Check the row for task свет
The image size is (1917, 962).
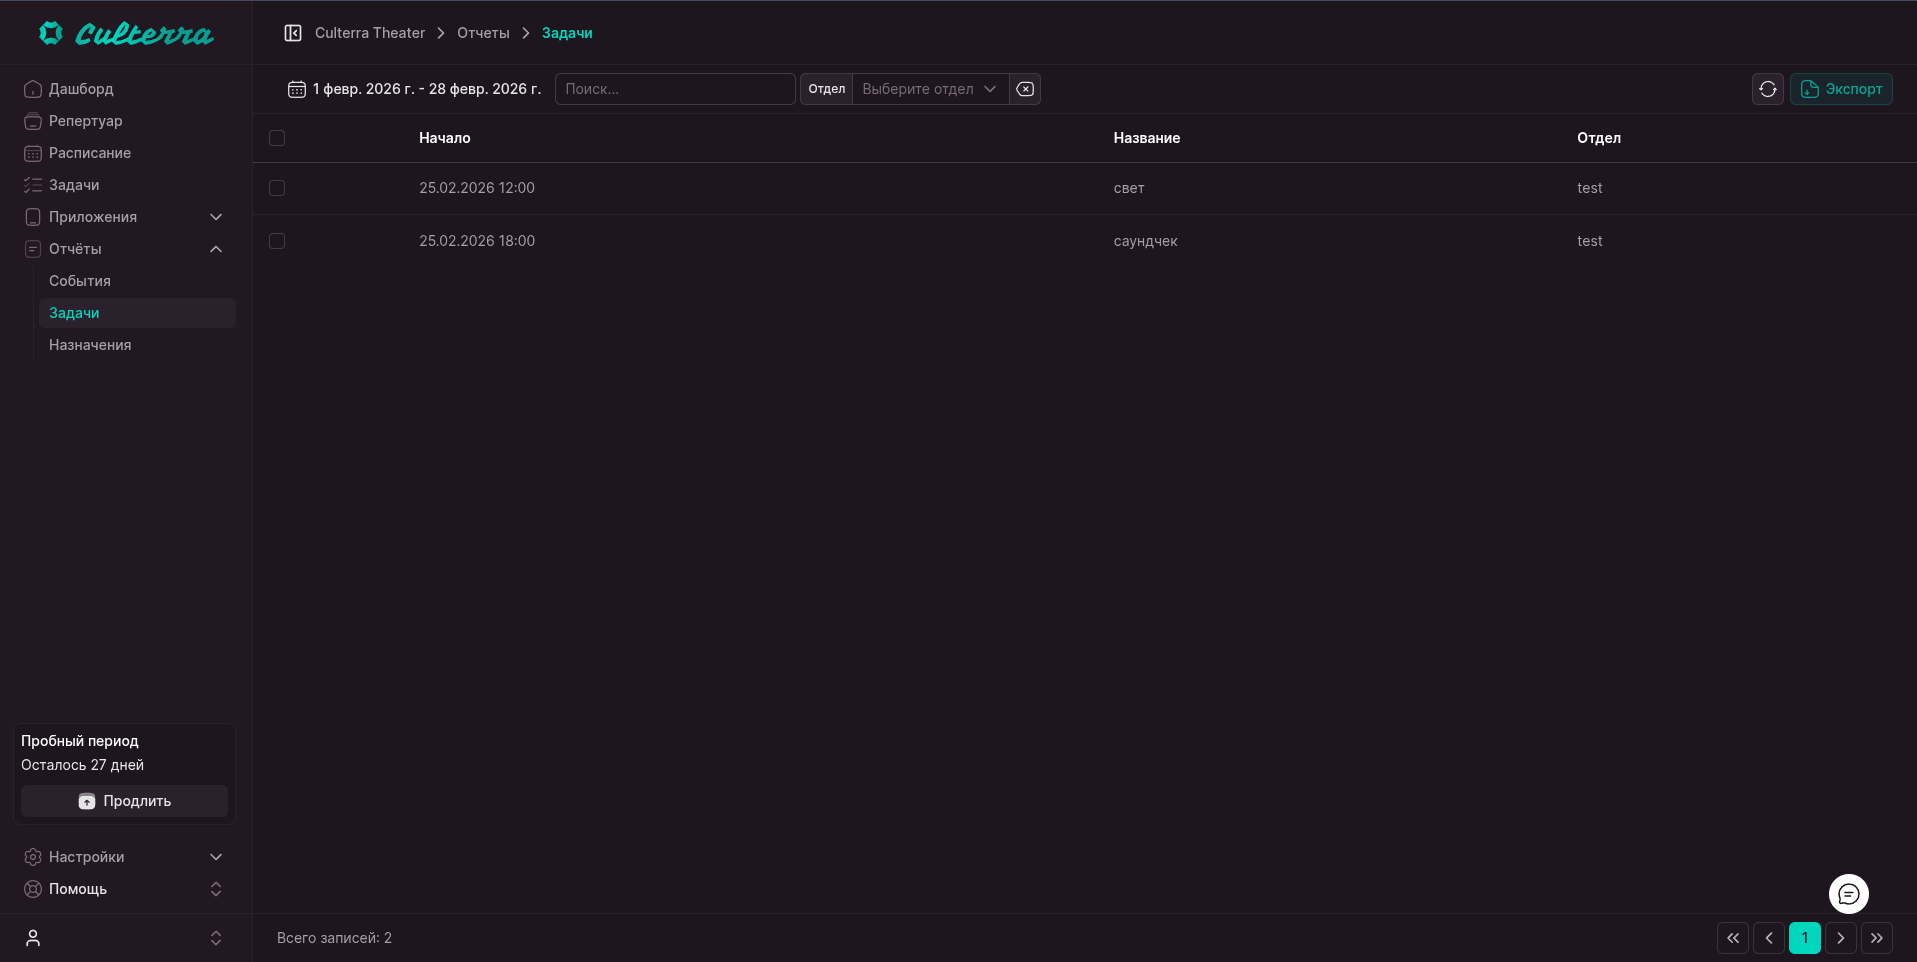[277, 188]
